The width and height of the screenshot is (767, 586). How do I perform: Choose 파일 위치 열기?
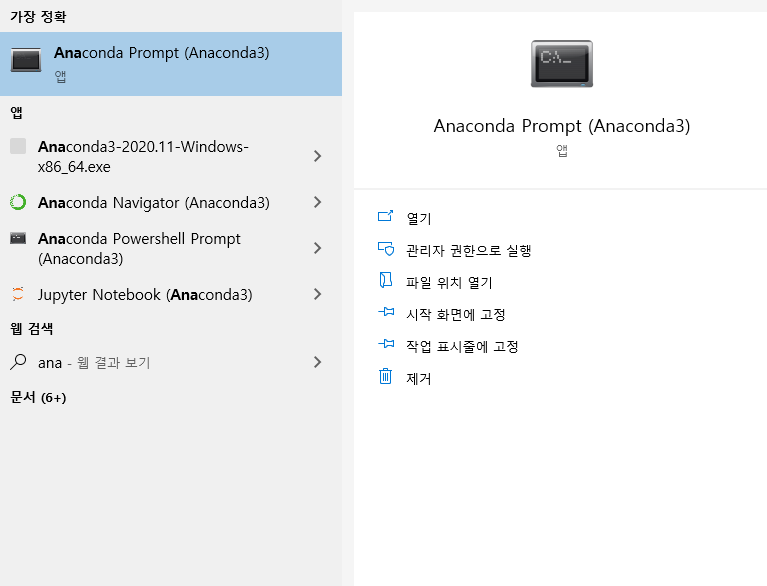coord(449,282)
